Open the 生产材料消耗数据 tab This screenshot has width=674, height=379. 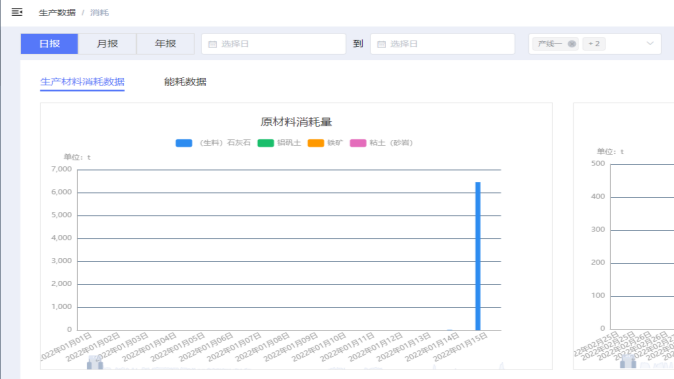click(83, 82)
